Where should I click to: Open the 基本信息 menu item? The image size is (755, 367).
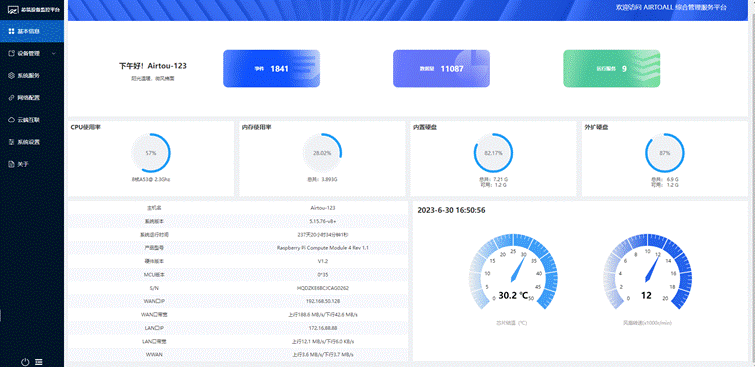tap(32, 31)
